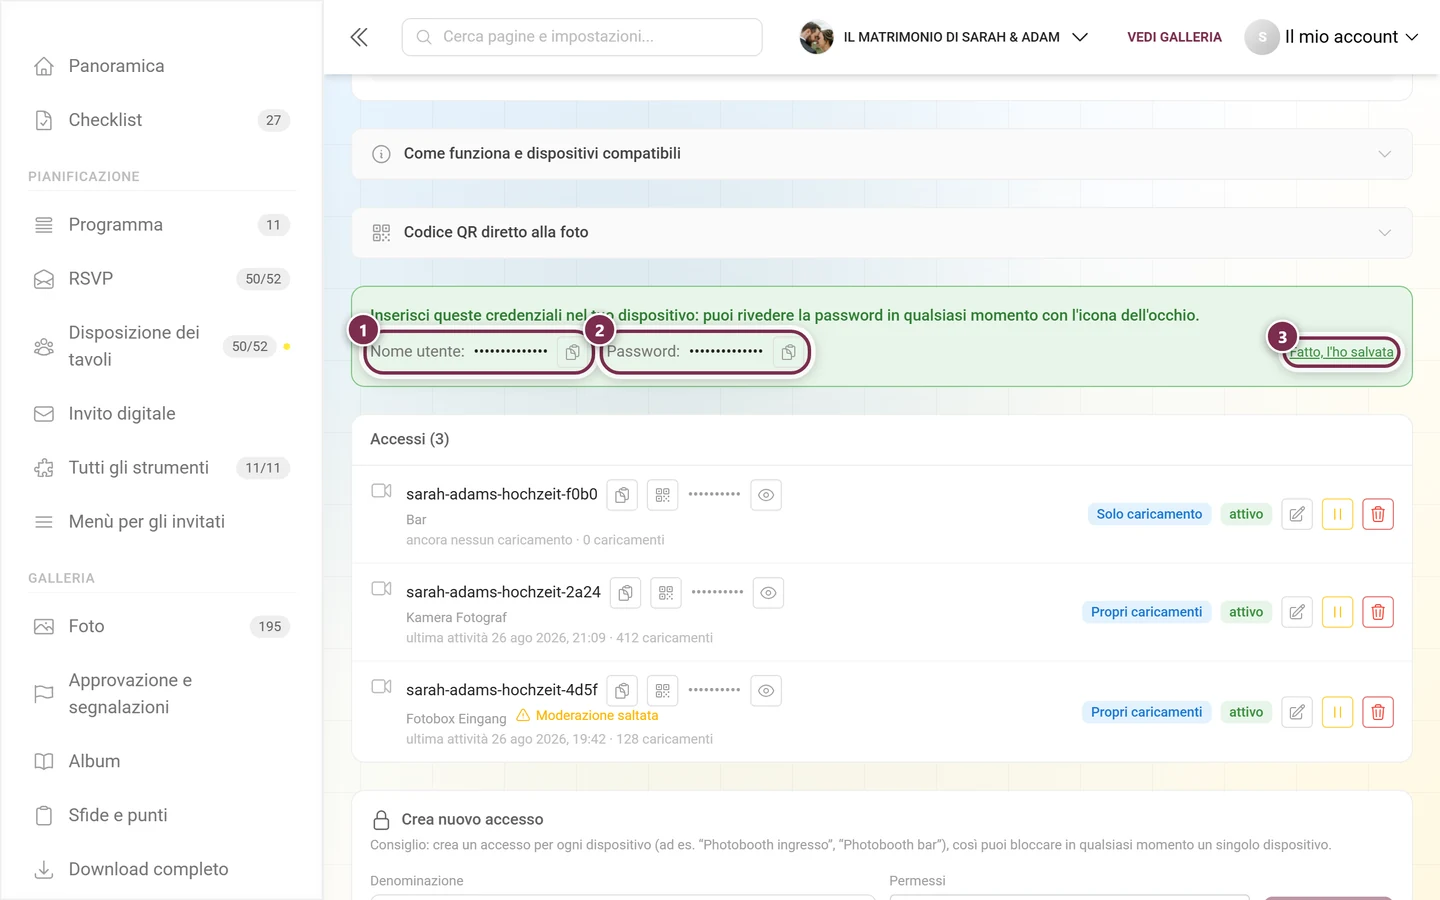The image size is (1440, 900).
Task: Edit the Bar access entry
Action: click(1297, 514)
